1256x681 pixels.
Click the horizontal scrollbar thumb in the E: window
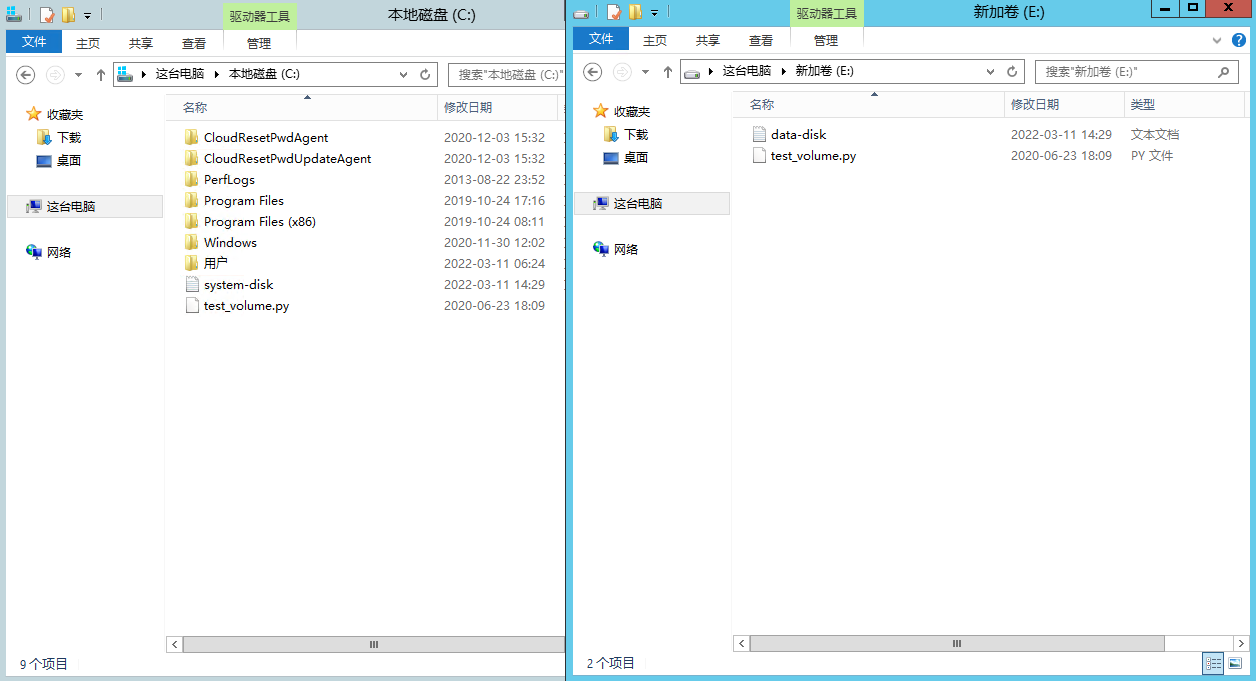pyautogui.click(x=957, y=643)
